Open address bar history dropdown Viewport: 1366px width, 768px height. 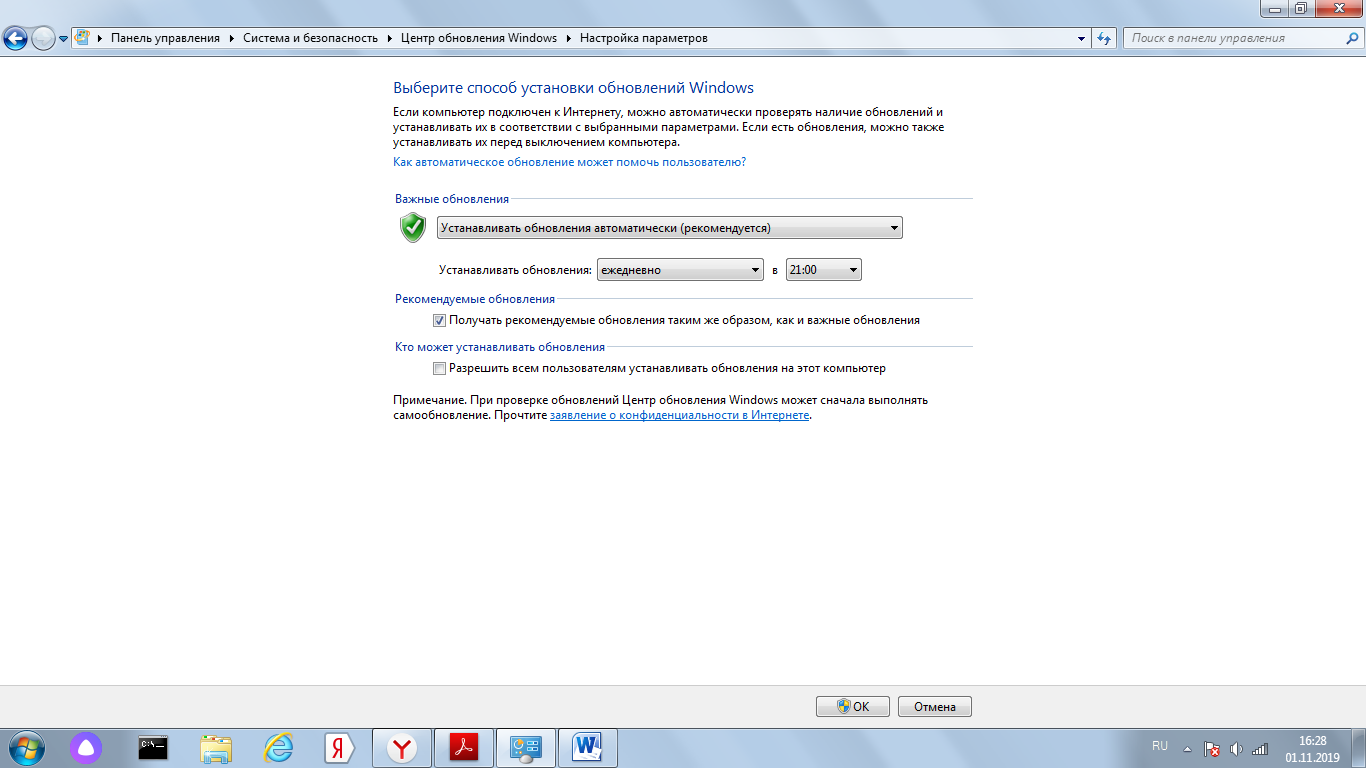[1082, 38]
